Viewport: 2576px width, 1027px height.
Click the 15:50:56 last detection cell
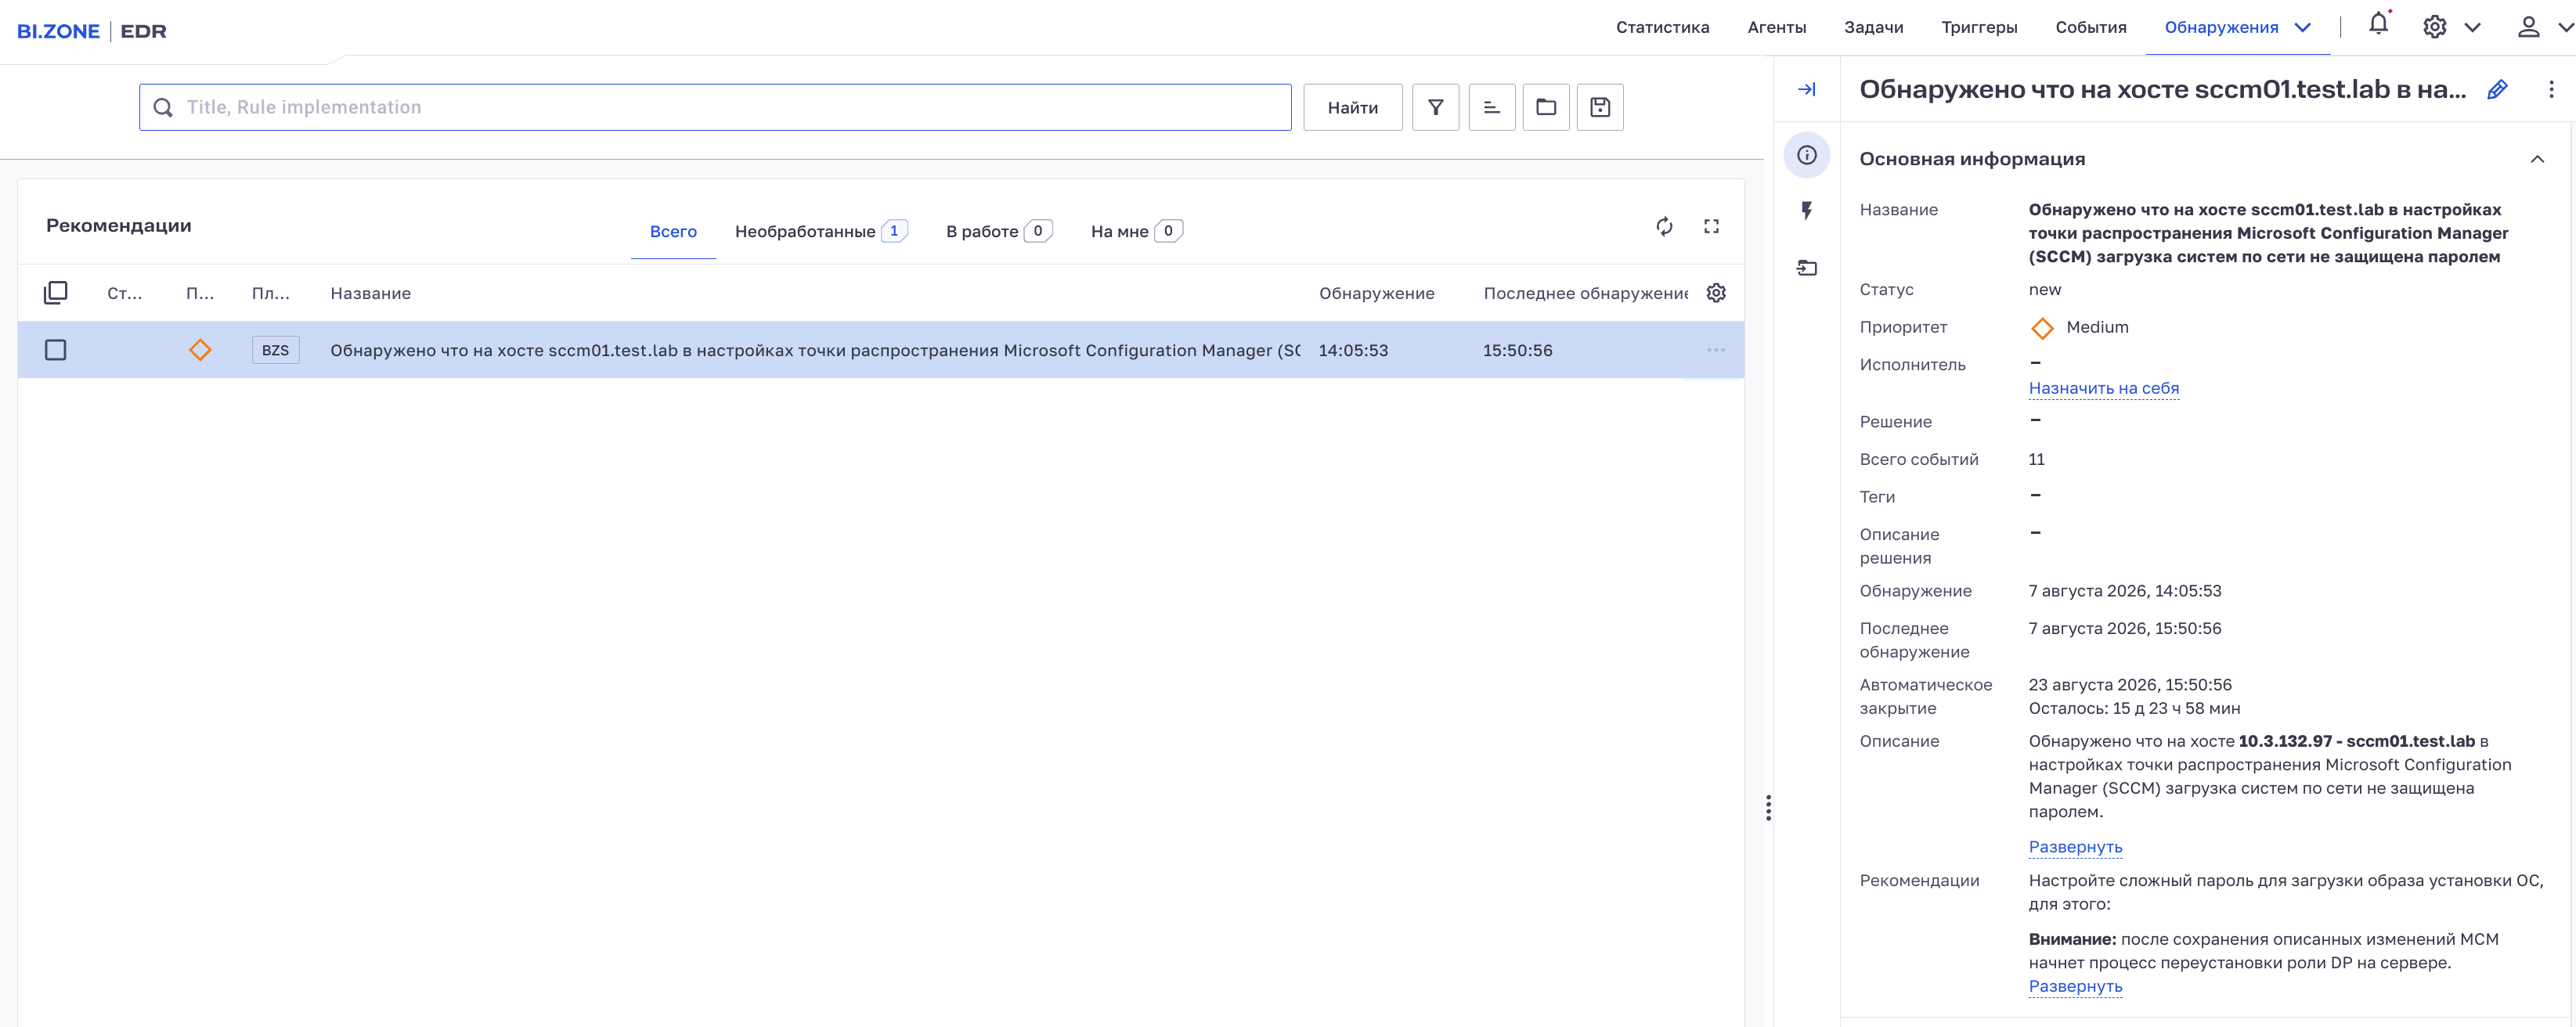[x=1517, y=350]
